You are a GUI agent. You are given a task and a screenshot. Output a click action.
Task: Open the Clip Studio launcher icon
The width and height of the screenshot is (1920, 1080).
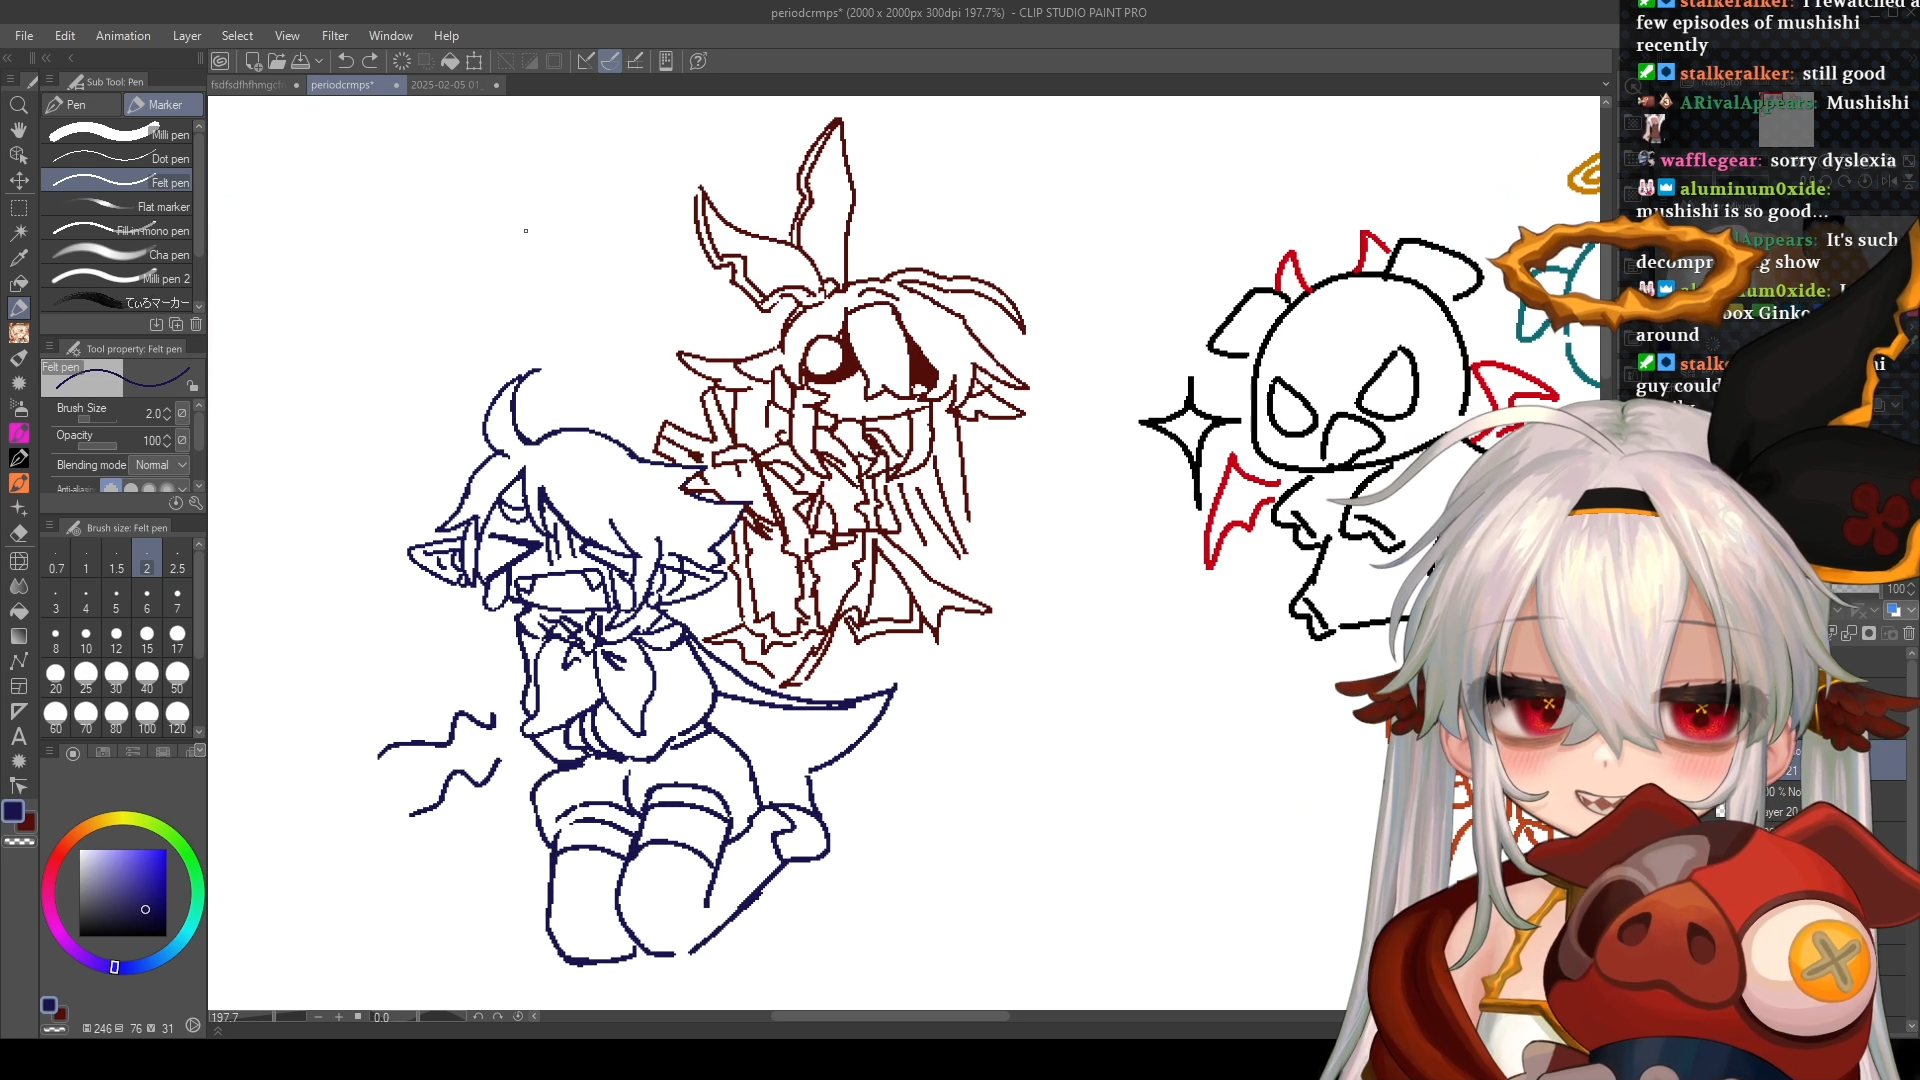[x=220, y=61]
